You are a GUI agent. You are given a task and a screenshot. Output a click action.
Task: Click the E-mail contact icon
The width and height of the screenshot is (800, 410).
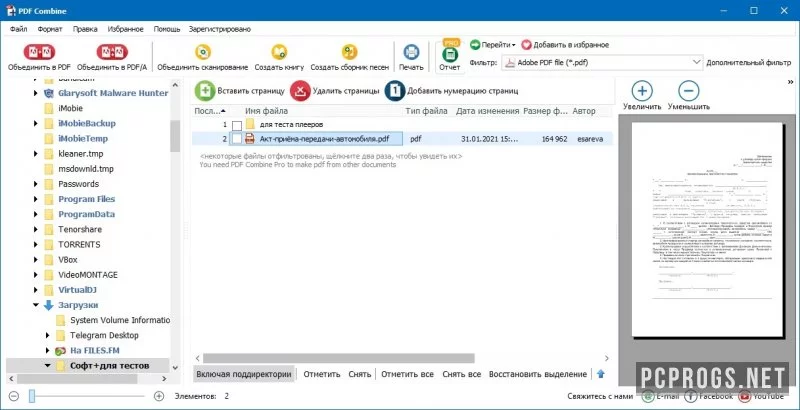point(647,396)
